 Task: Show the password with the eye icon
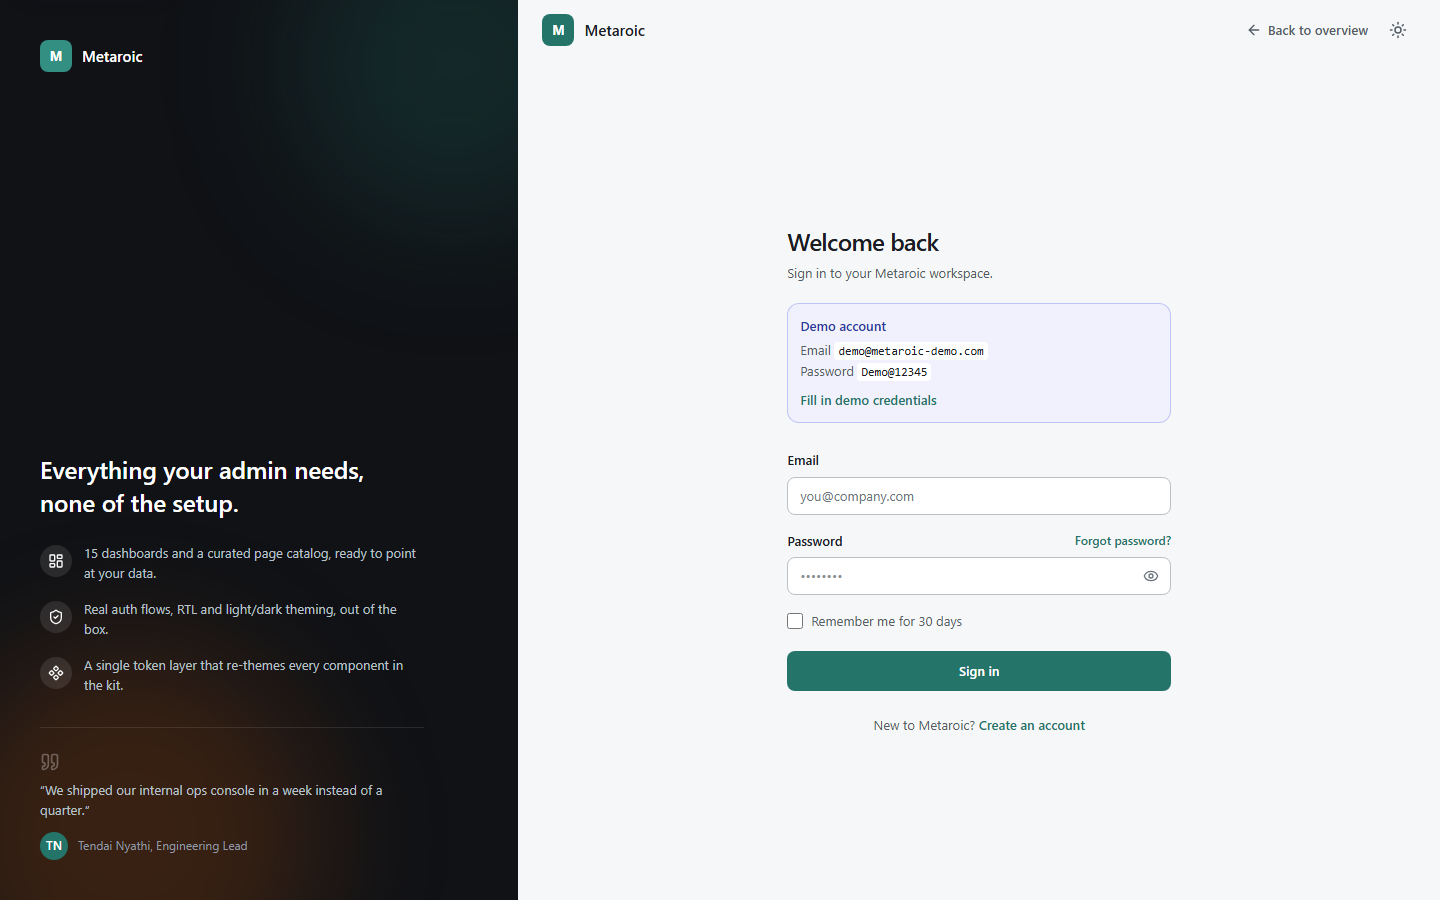click(x=1151, y=576)
